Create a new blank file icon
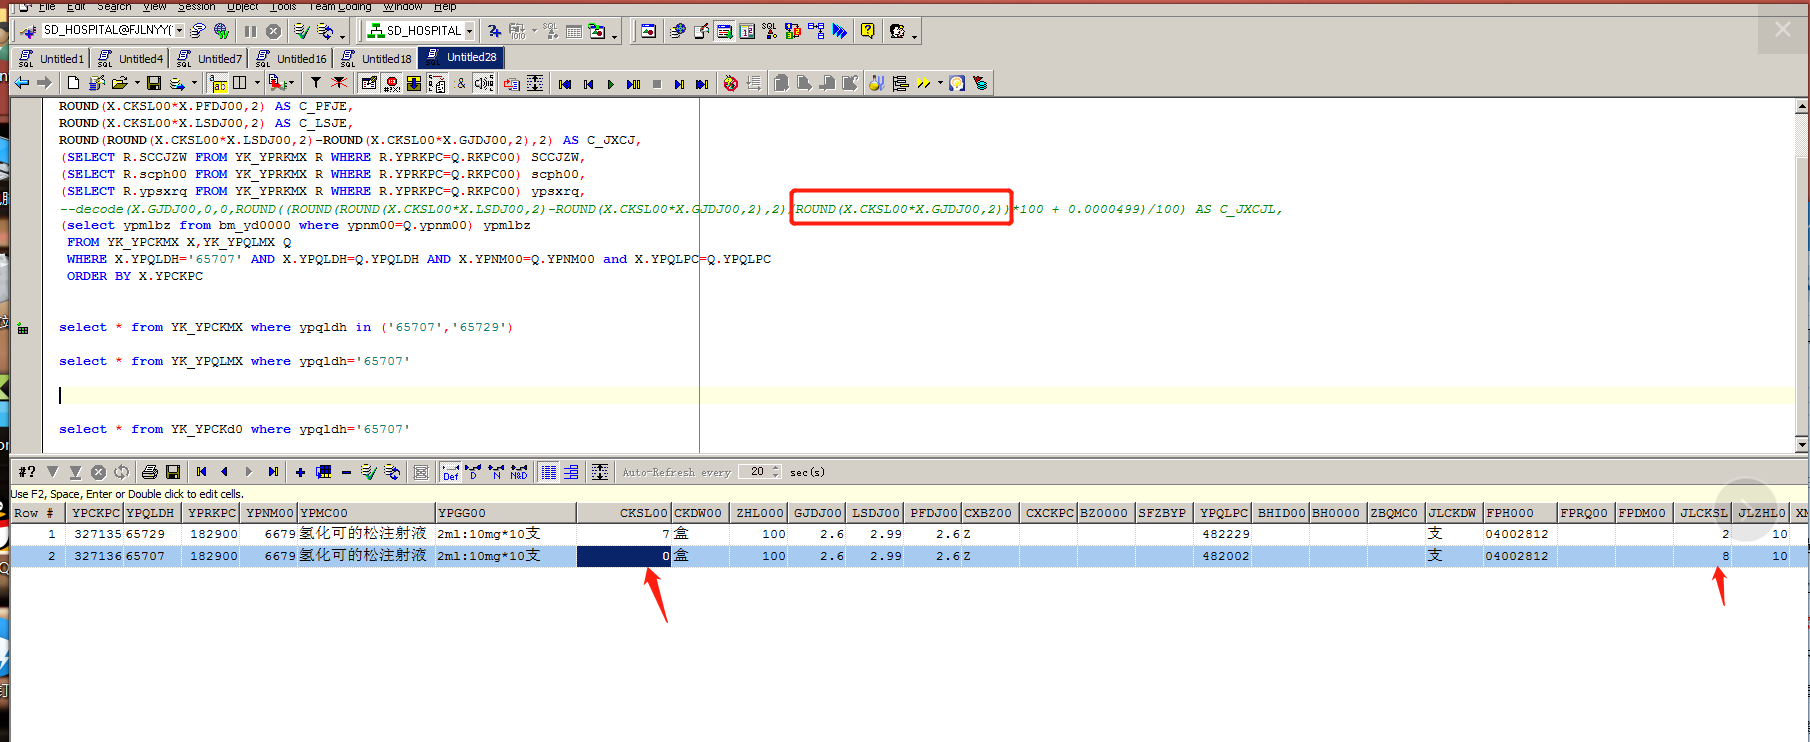This screenshot has height=742, width=1810. (x=73, y=83)
